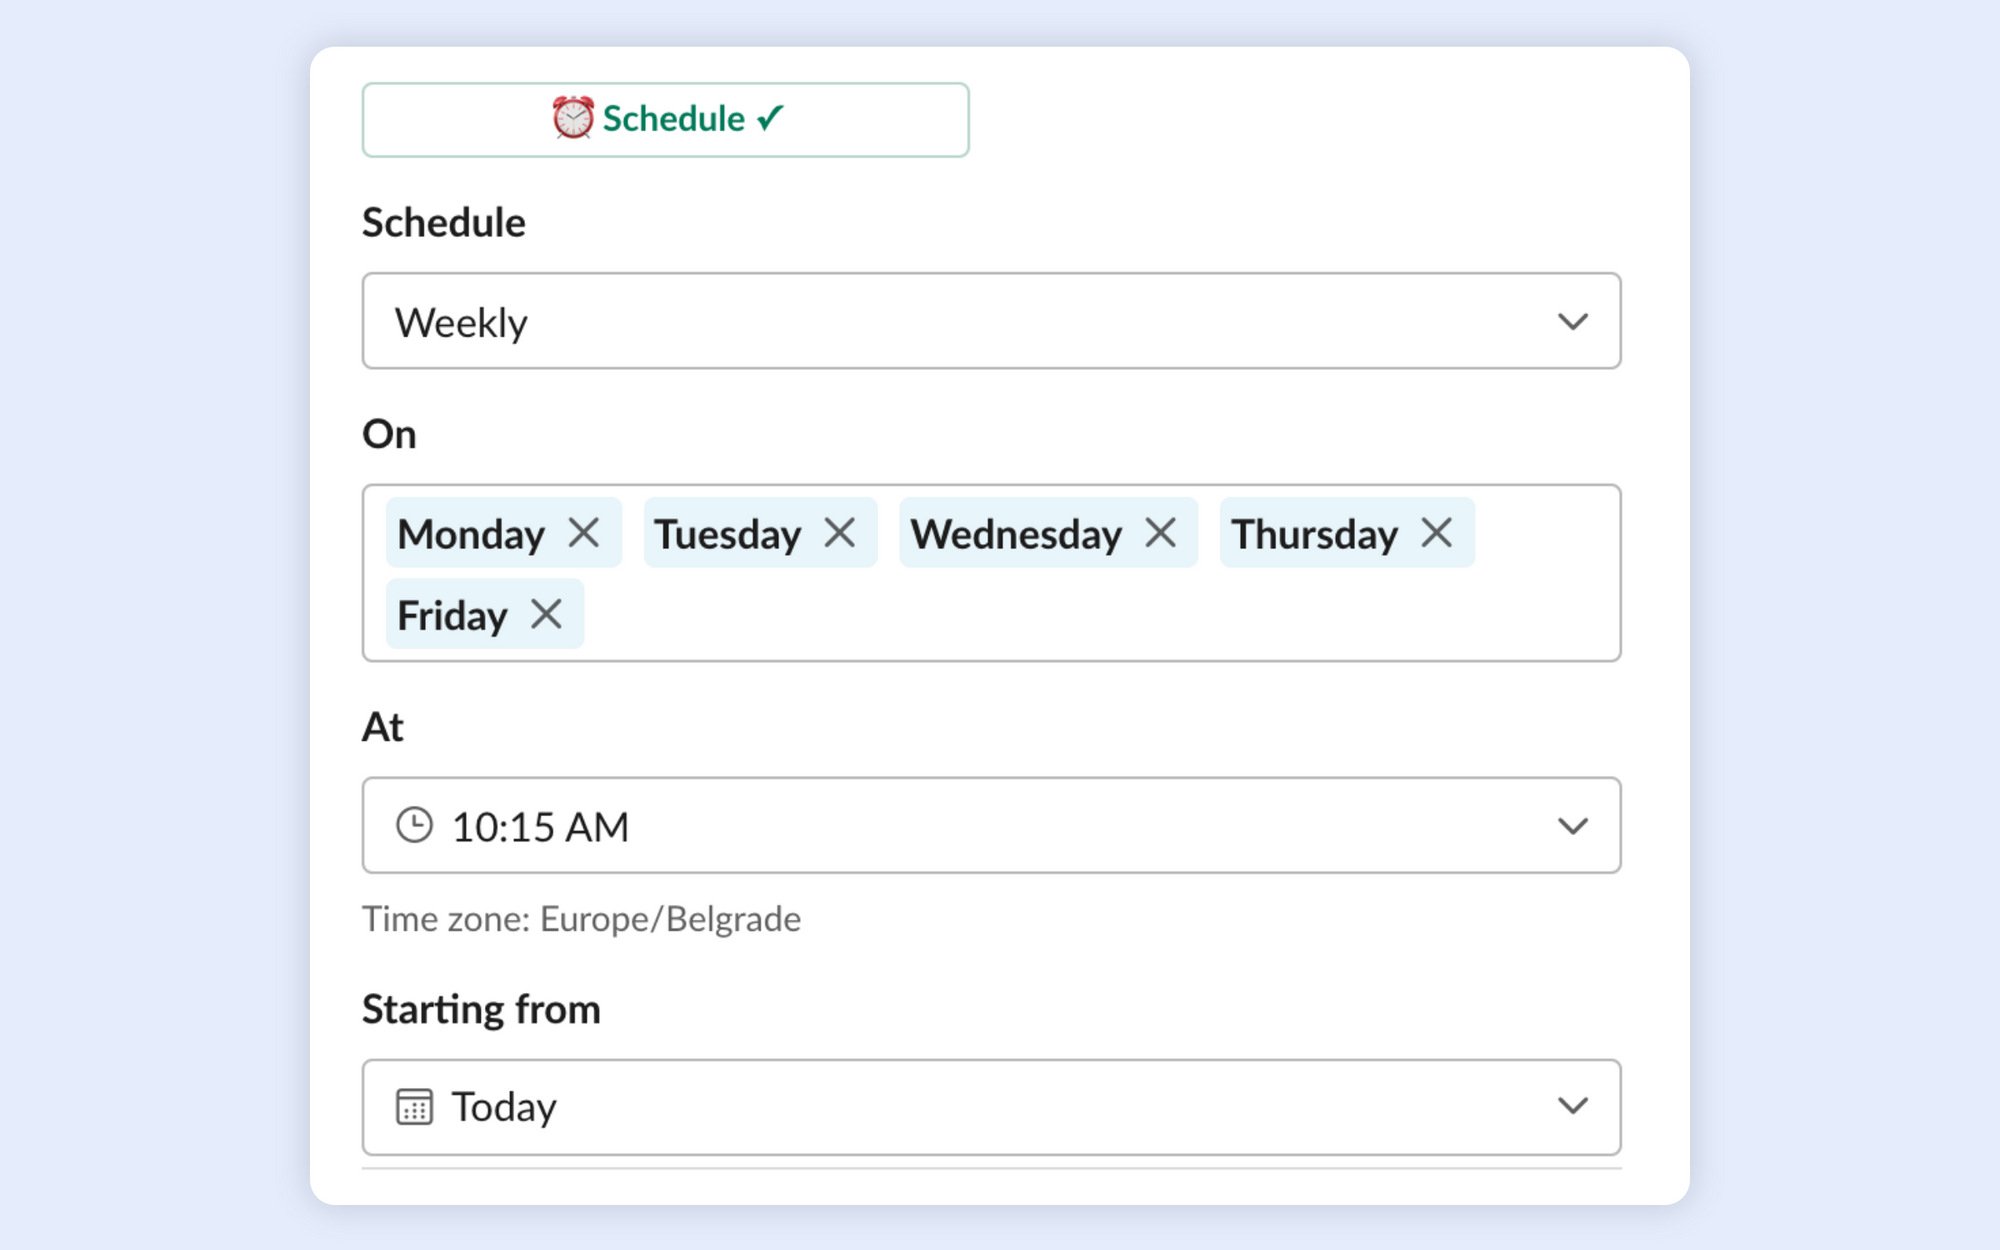
Task: Click empty area of the days field
Action: pyautogui.click(x=1100, y=614)
